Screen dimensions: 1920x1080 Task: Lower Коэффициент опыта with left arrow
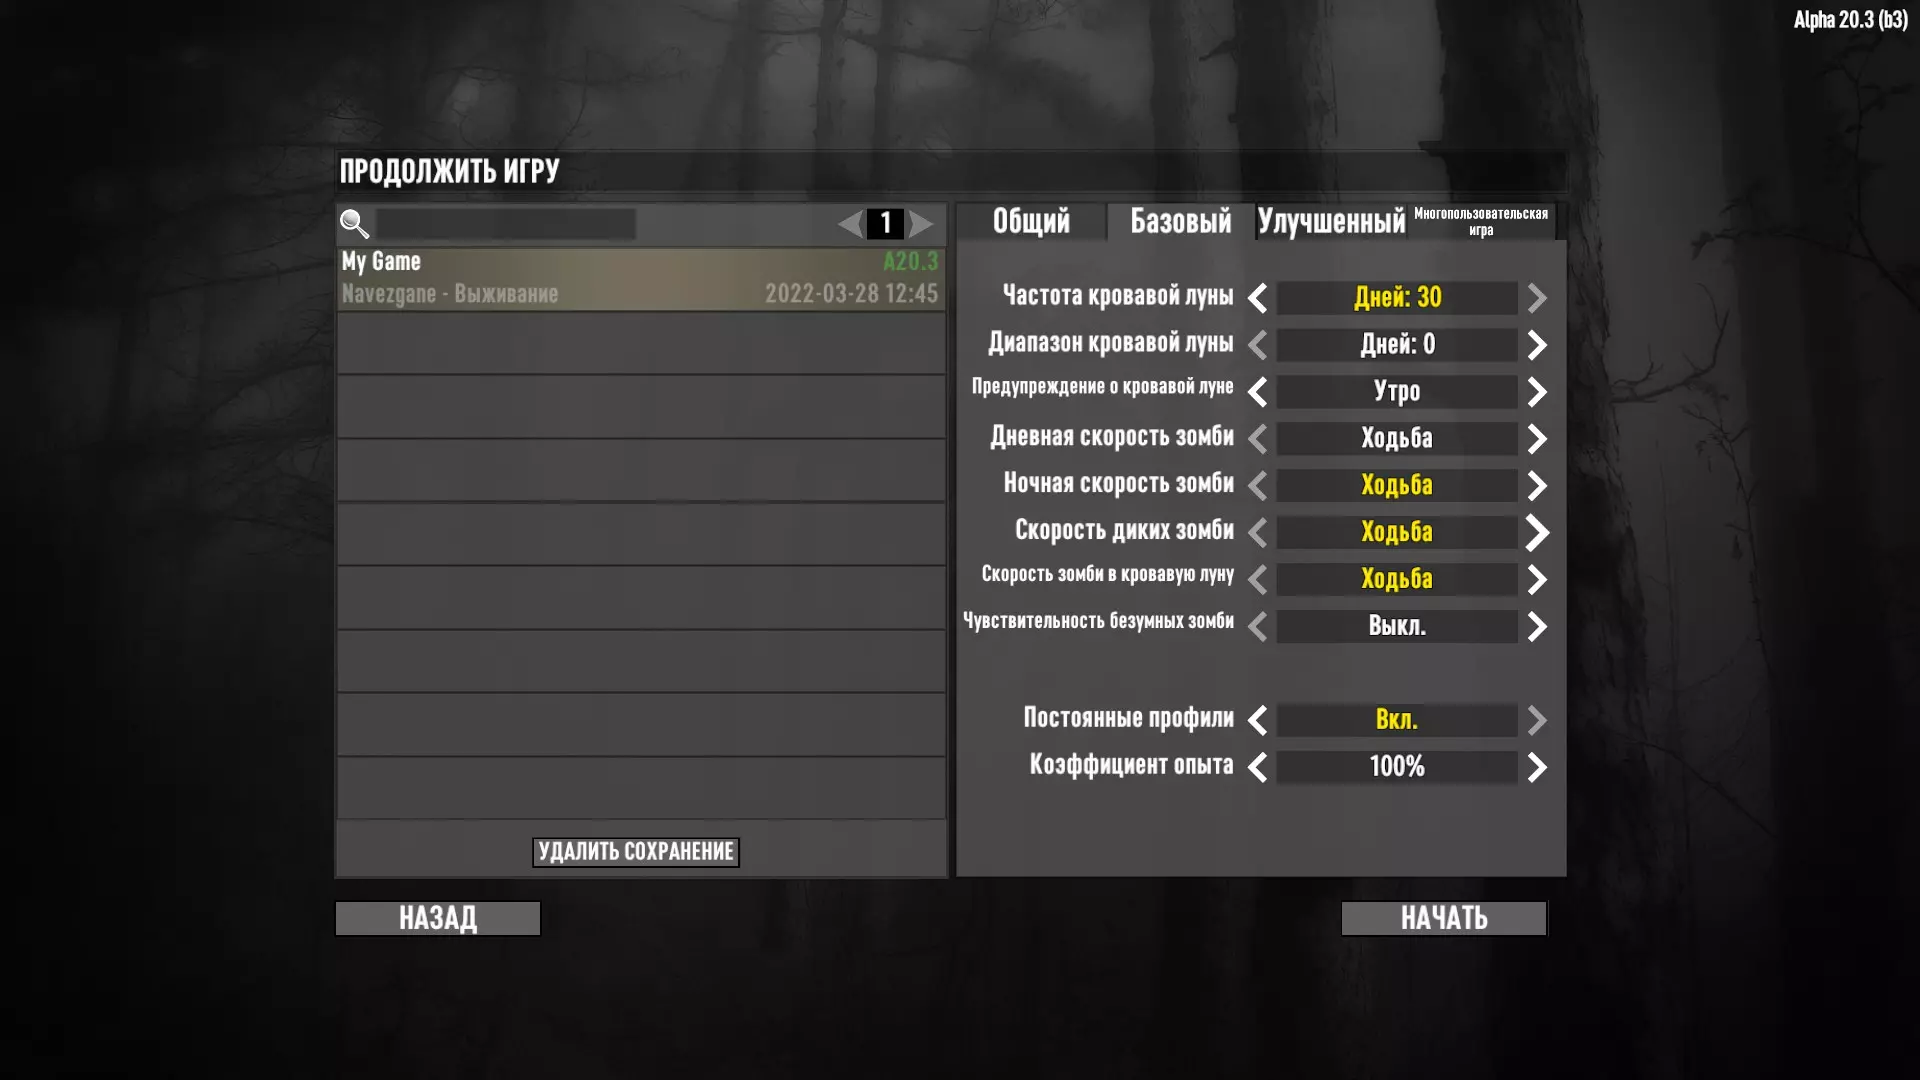coord(1258,767)
